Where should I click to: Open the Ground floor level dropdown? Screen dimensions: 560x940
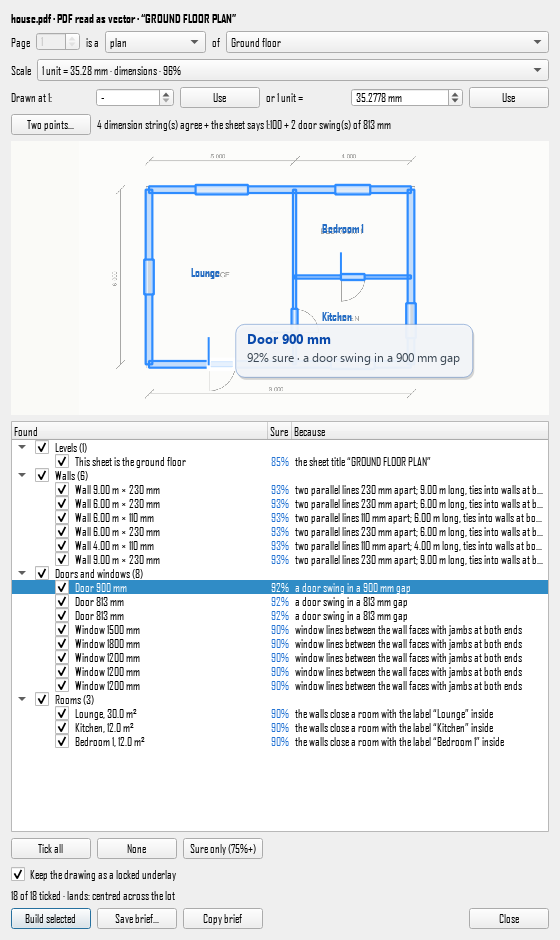[x=387, y=43]
